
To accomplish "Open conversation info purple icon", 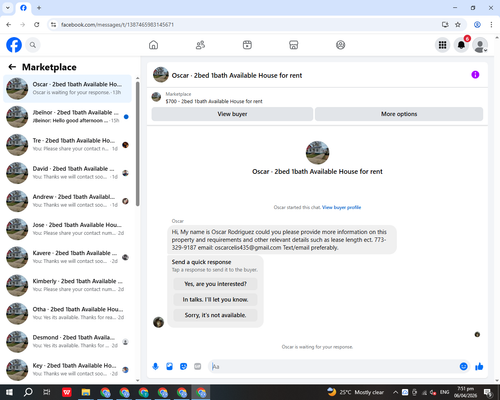I will pos(475,75).
